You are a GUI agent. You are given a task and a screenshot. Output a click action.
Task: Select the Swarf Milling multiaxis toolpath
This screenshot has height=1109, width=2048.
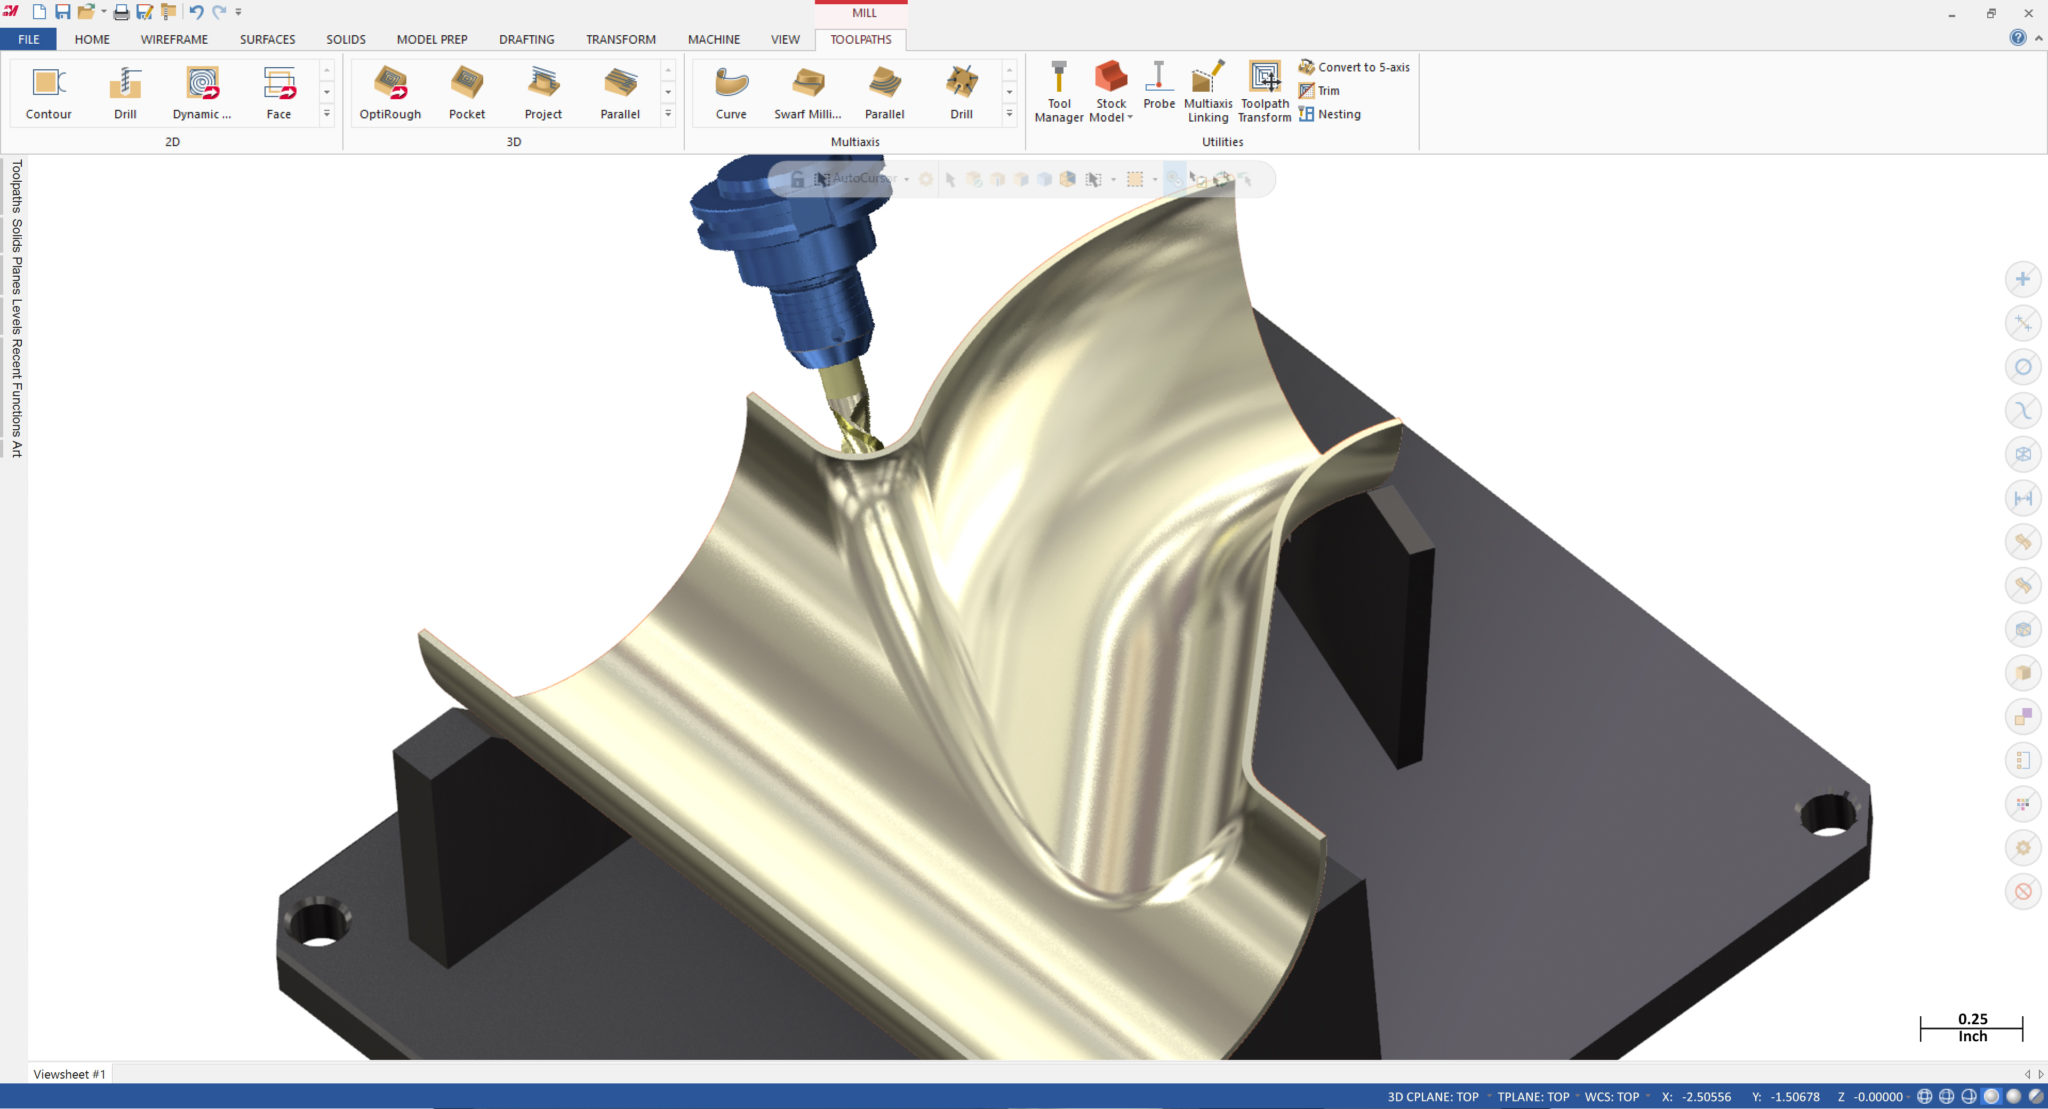click(808, 92)
